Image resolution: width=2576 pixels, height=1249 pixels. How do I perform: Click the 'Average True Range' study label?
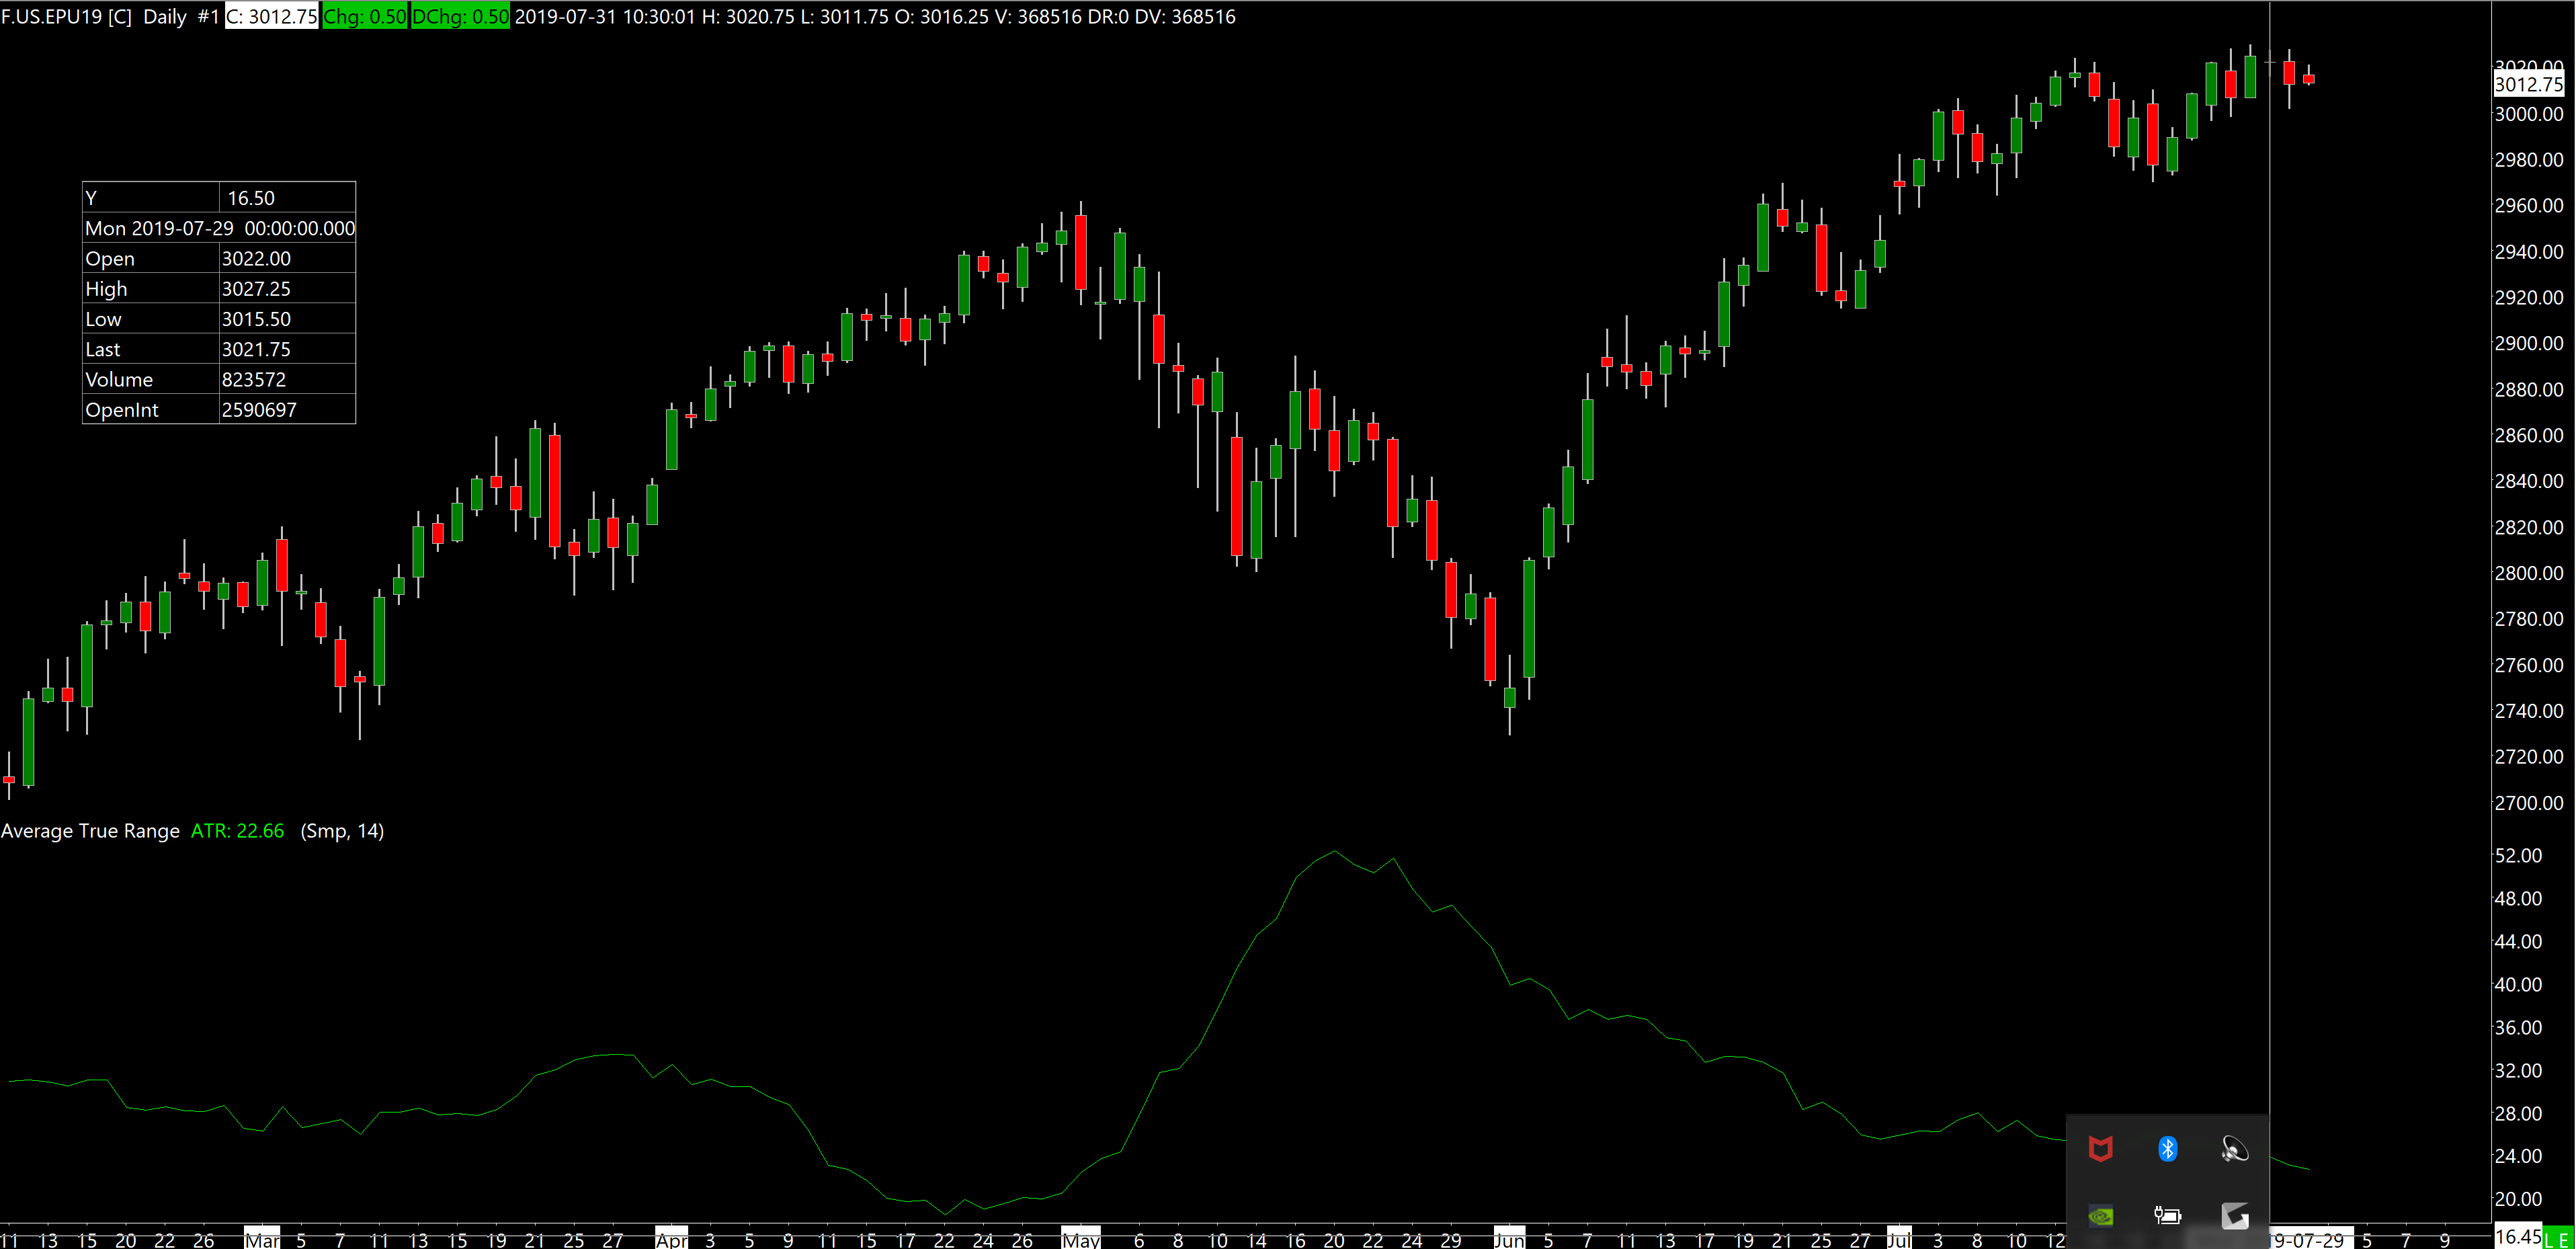pyautogui.click(x=90, y=831)
